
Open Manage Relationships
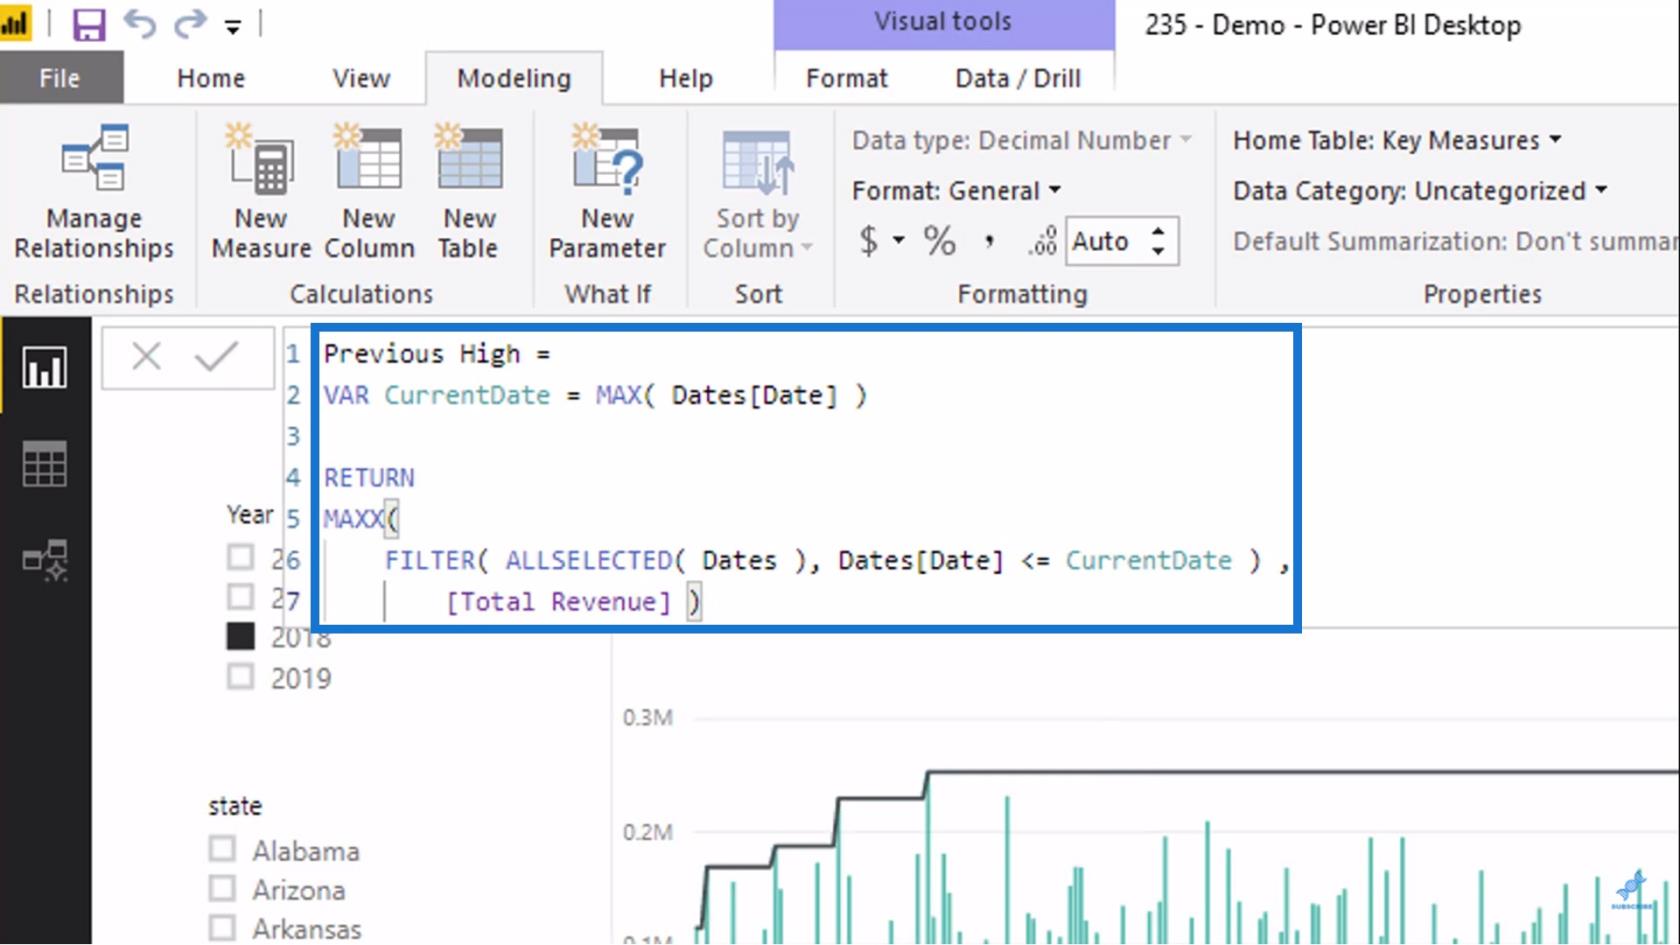[94, 193]
